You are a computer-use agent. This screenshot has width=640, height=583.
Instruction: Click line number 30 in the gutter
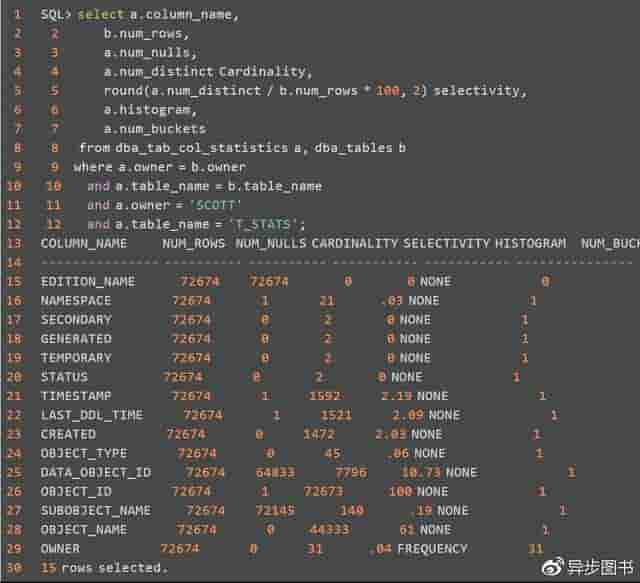(14, 567)
